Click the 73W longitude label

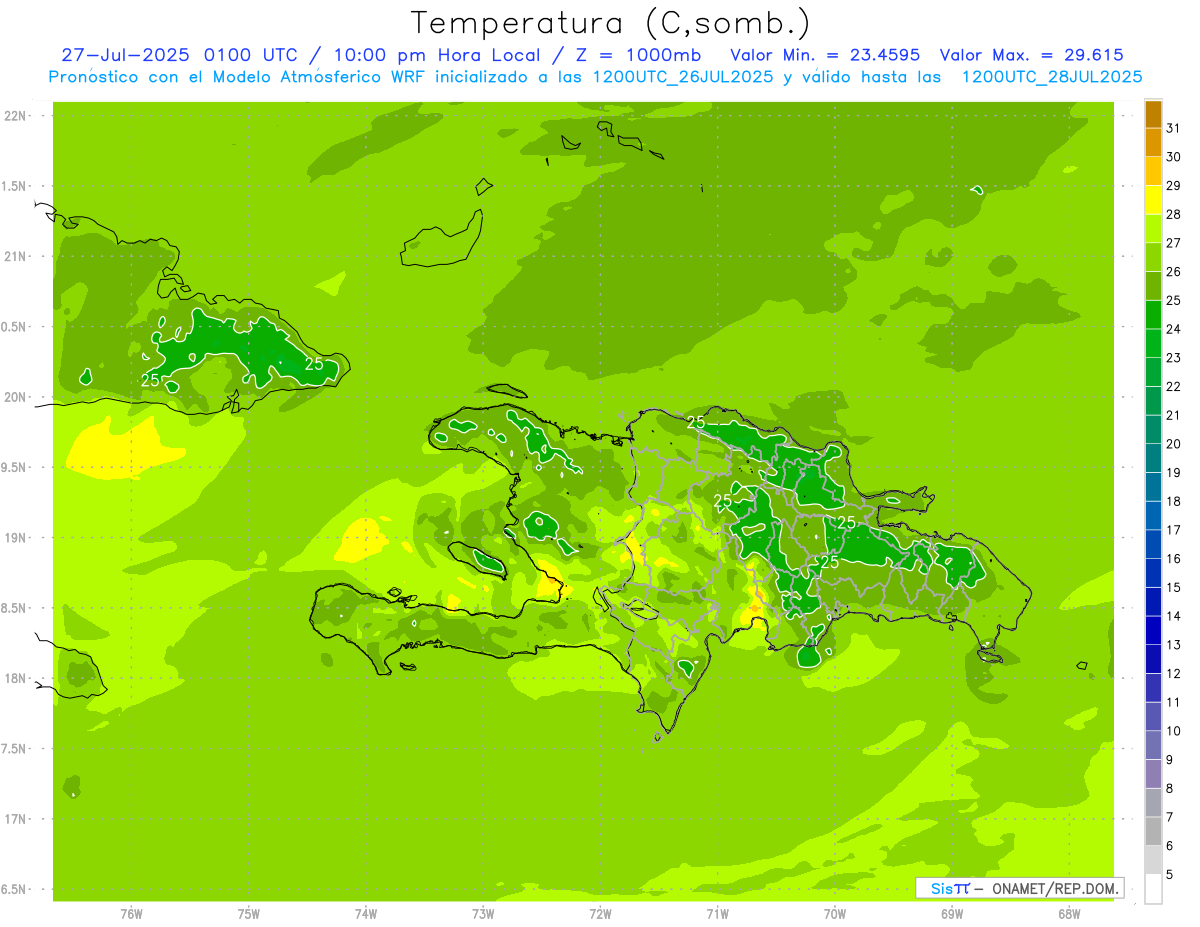pyautogui.click(x=483, y=913)
